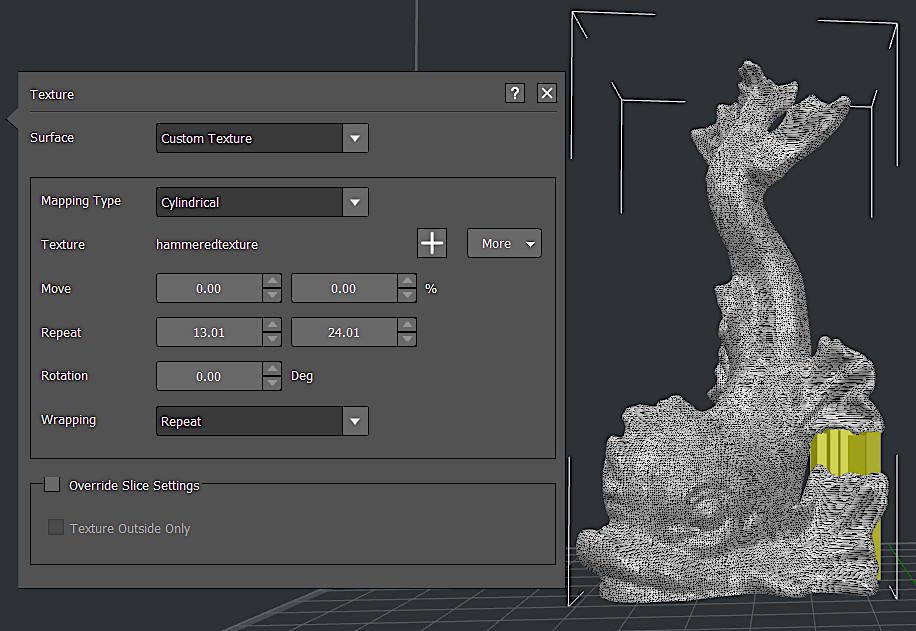
Task: Decrease second Repeat value 24.01 down arrow
Action: tap(406, 339)
